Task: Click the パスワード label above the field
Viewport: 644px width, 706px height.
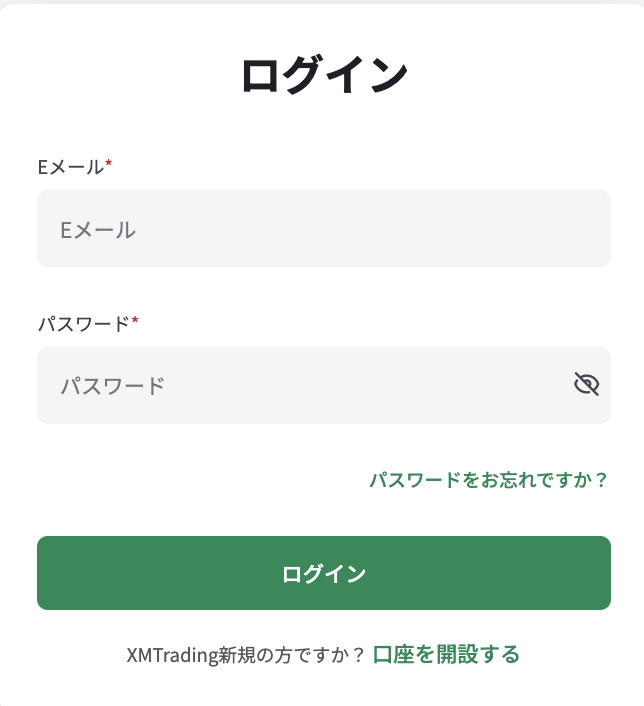Action: click(83, 324)
